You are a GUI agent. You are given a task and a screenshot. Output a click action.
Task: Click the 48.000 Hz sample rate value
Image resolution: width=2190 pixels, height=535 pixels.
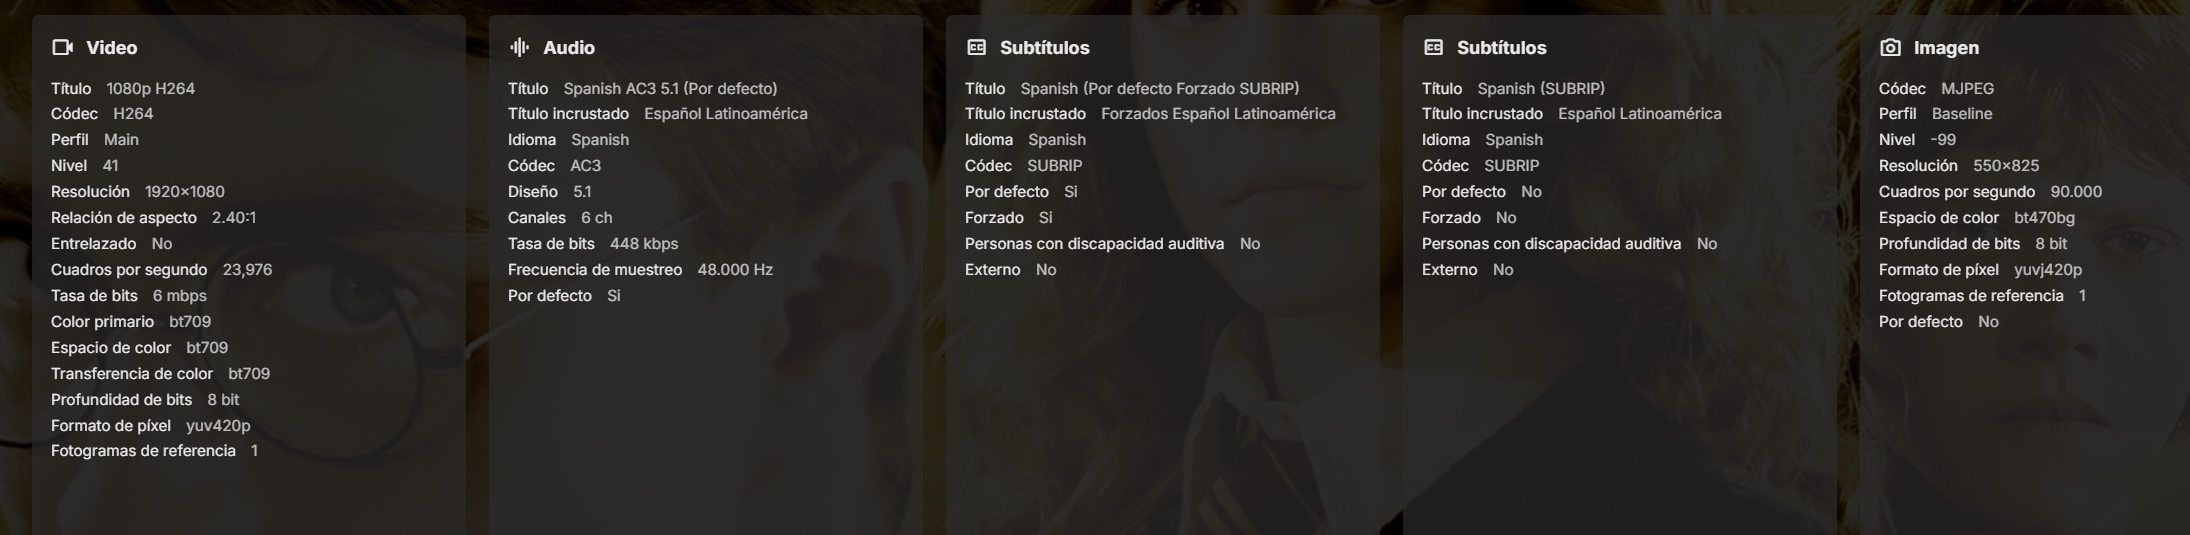734,270
